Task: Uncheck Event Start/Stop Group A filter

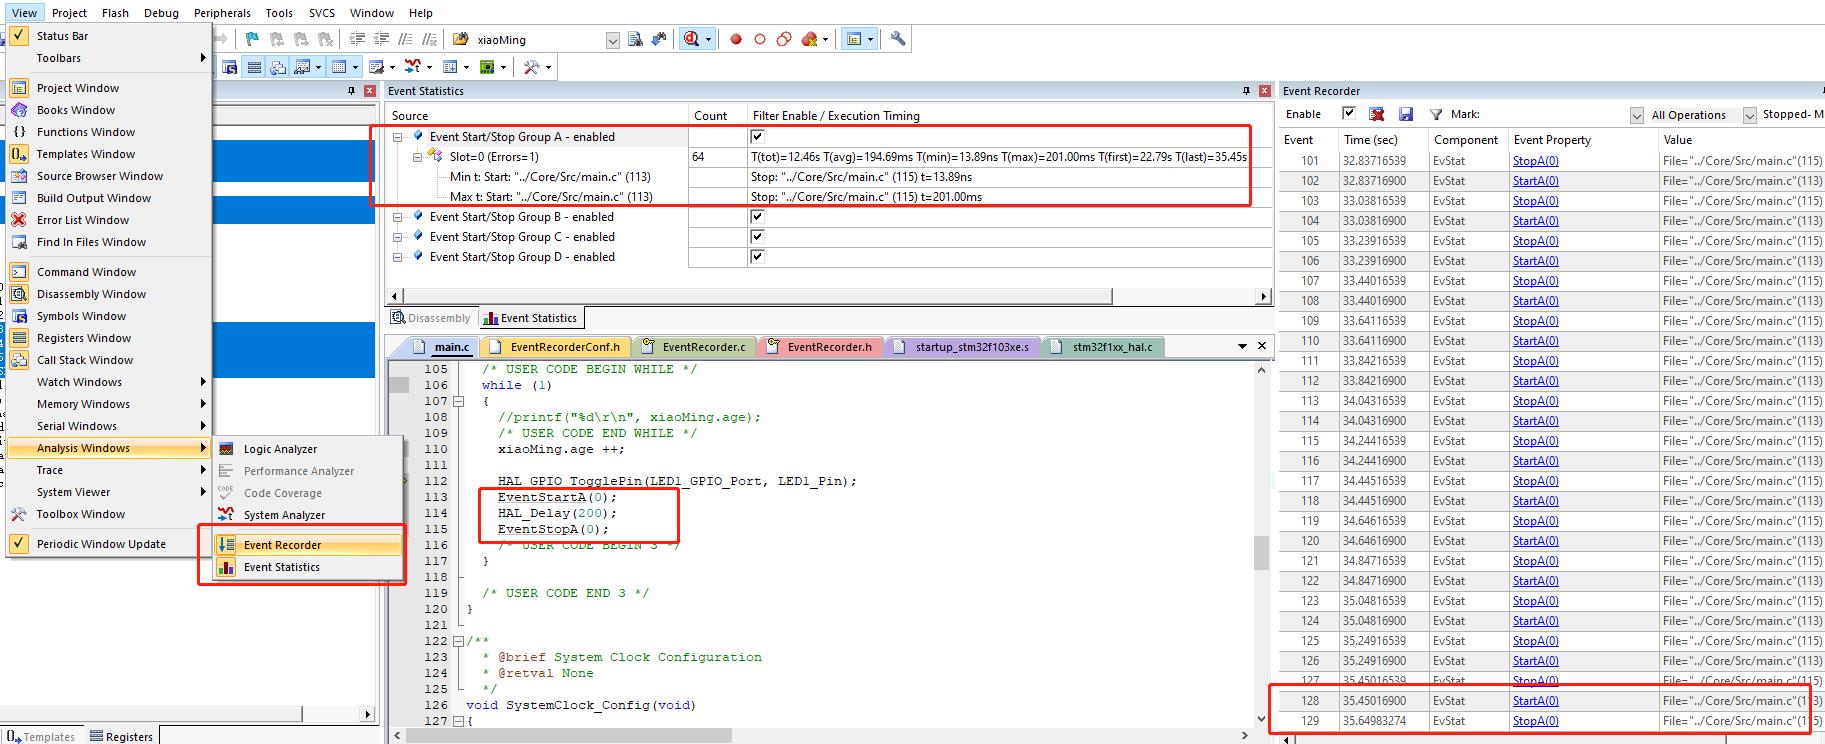Action: (x=757, y=136)
